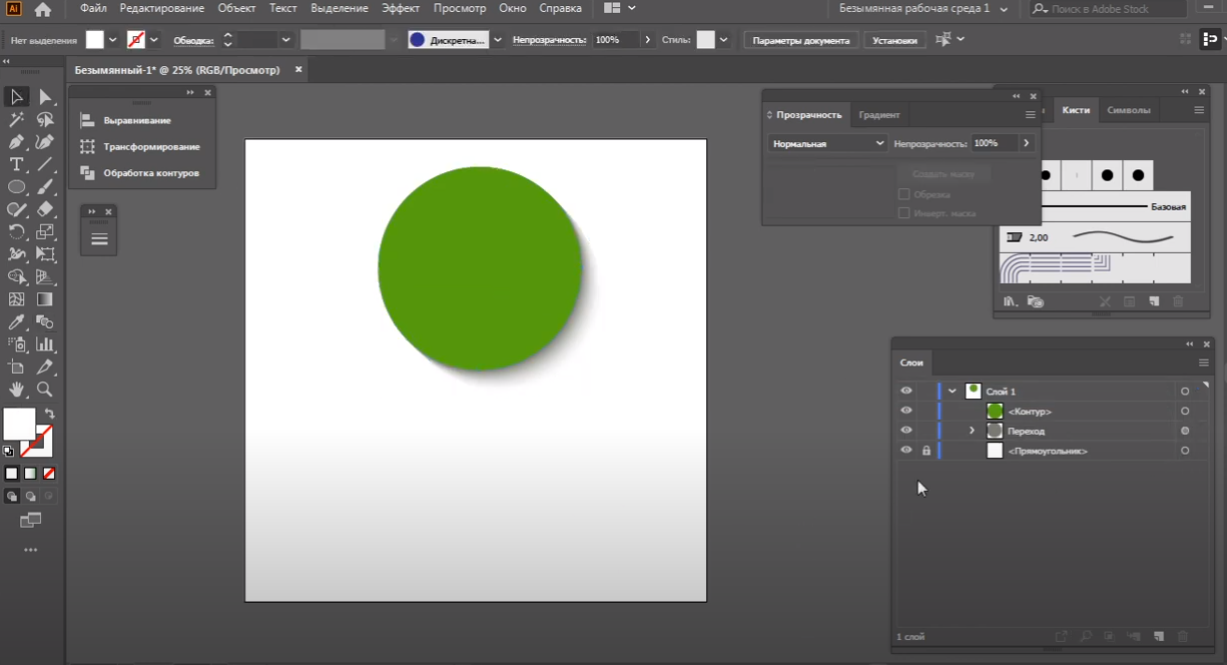Expand the Переход layer group
1227x665 pixels.
point(971,431)
